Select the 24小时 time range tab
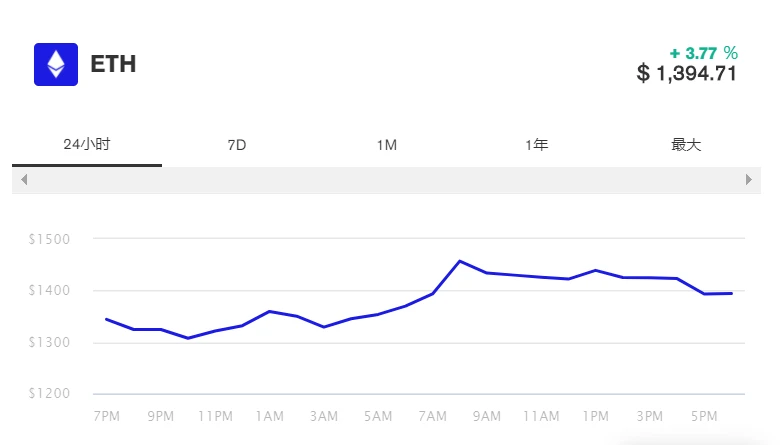Image resolution: width=780 pixels, height=445 pixels. pyautogui.click(x=86, y=144)
